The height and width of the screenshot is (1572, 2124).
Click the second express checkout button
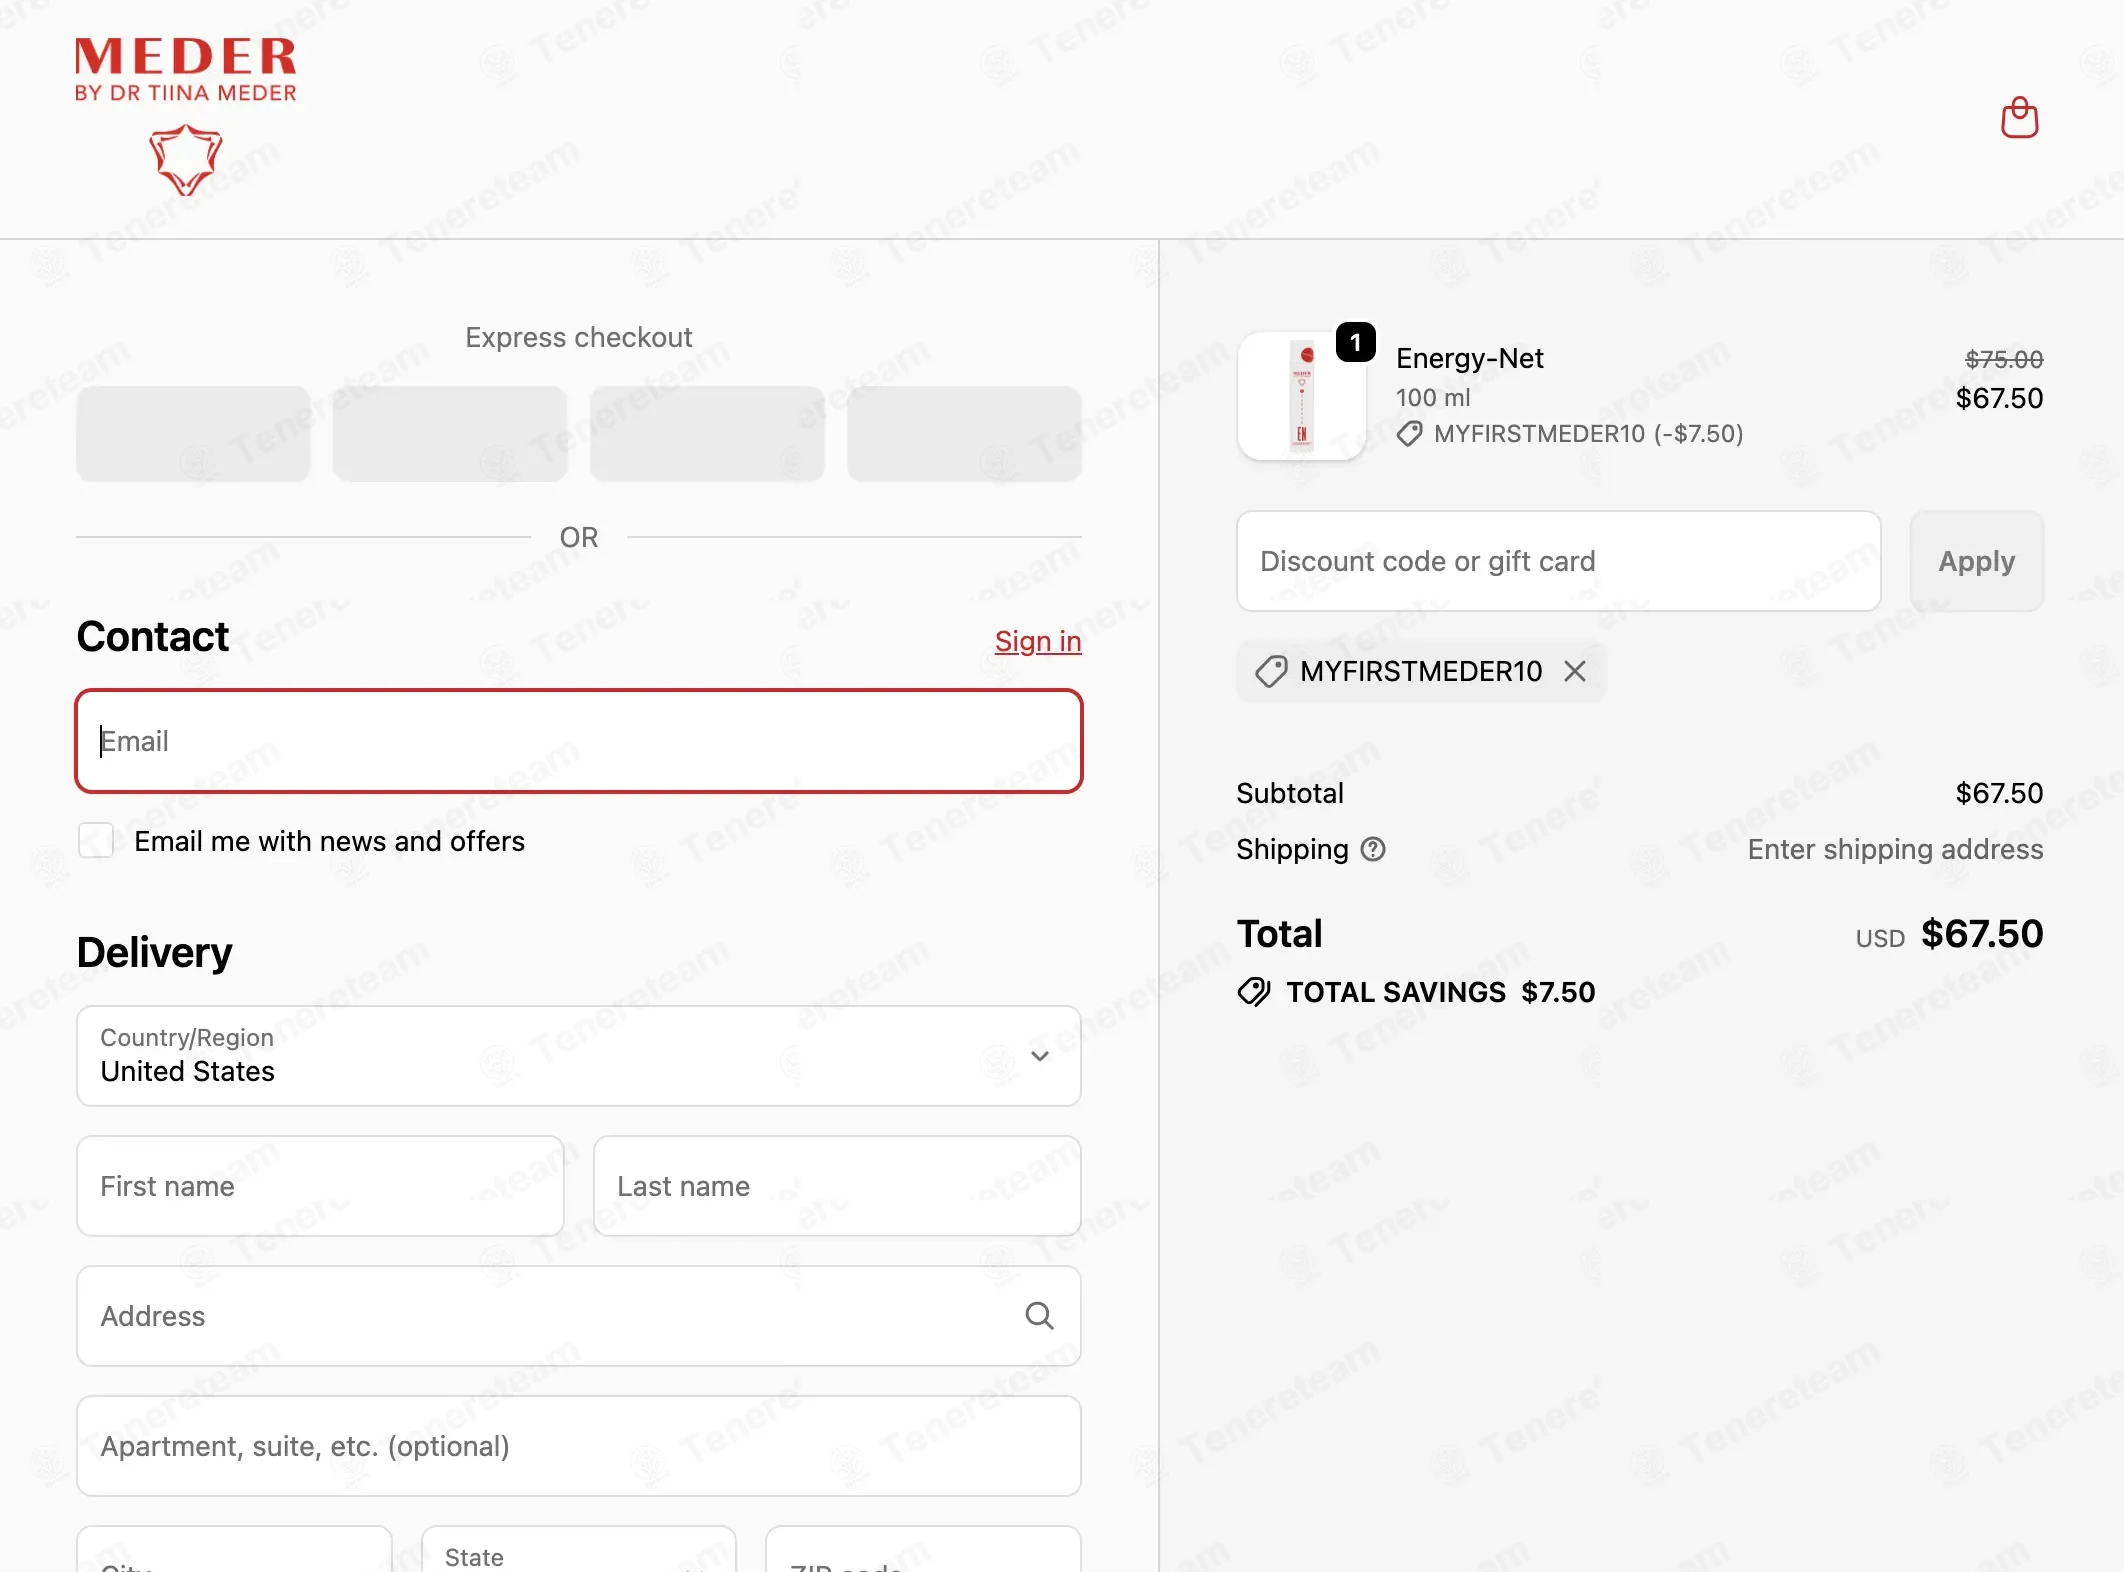pyautogui.click(x=450, y=434)
